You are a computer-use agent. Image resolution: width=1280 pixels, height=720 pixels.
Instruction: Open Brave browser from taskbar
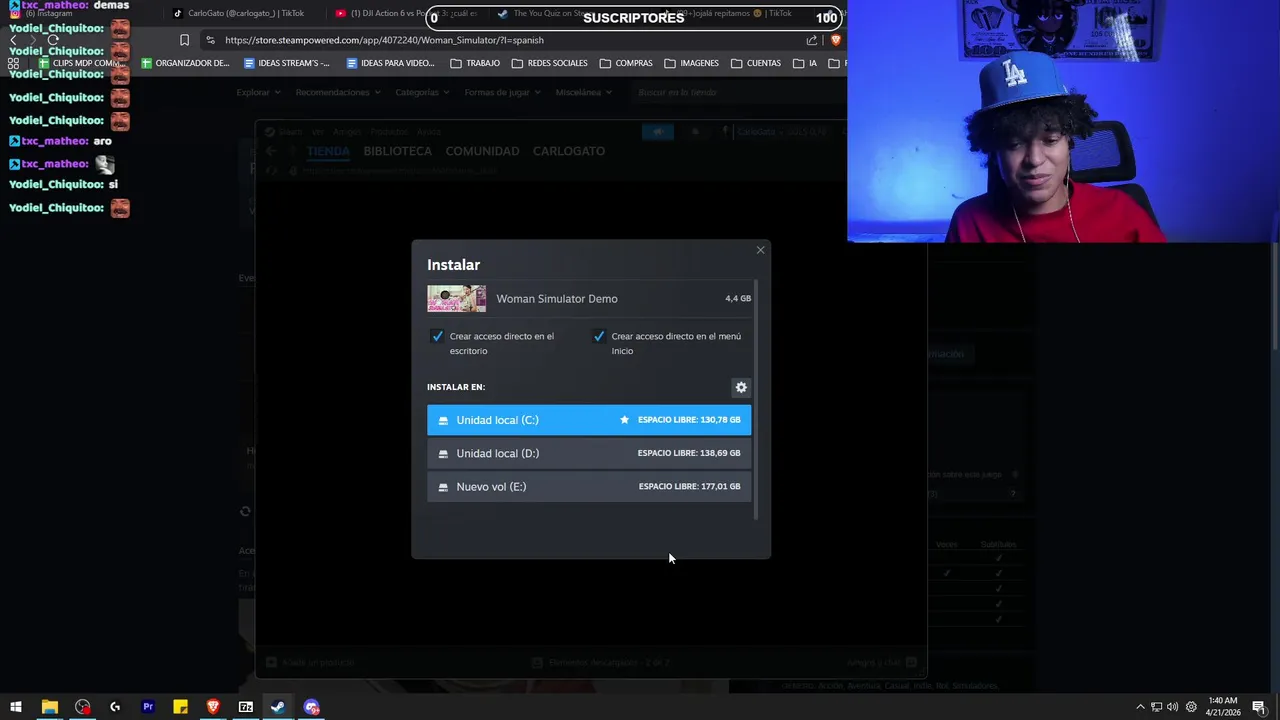[213, 707]
